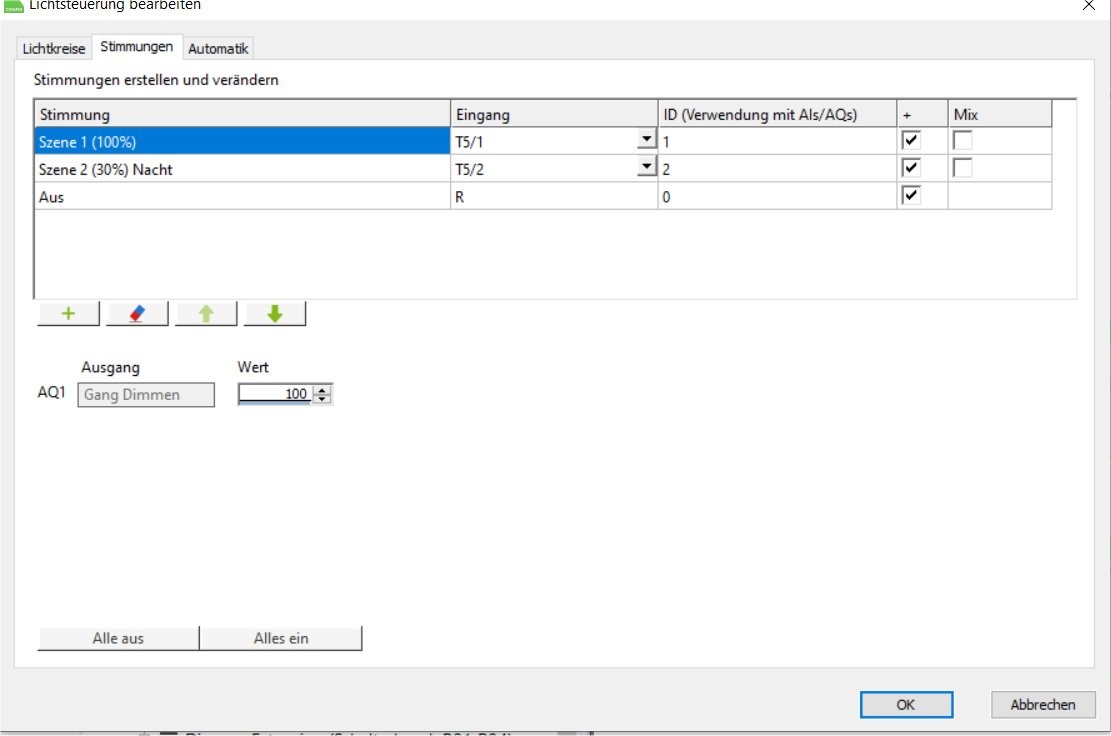Move Stimmung up with the green up arrow
This screenshot has height=736, width=1111.
pos(205,313)
